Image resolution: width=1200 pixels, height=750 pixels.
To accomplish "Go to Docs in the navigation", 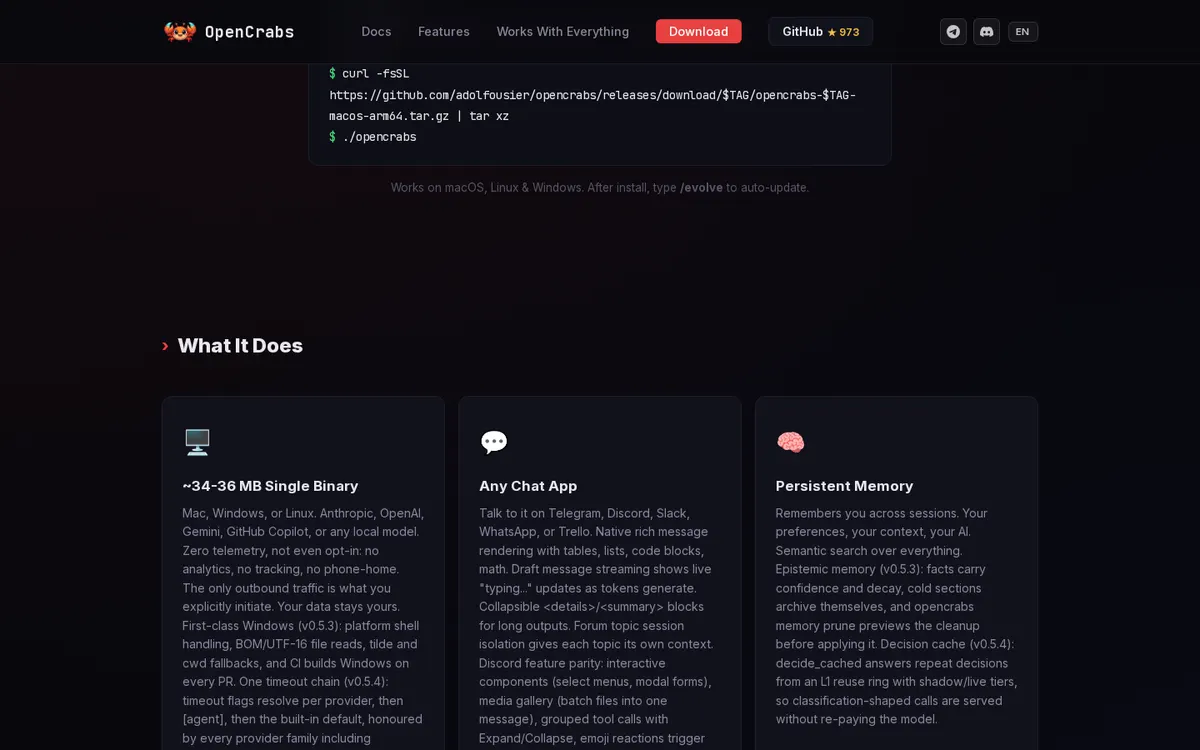I will tap(376, 32).
